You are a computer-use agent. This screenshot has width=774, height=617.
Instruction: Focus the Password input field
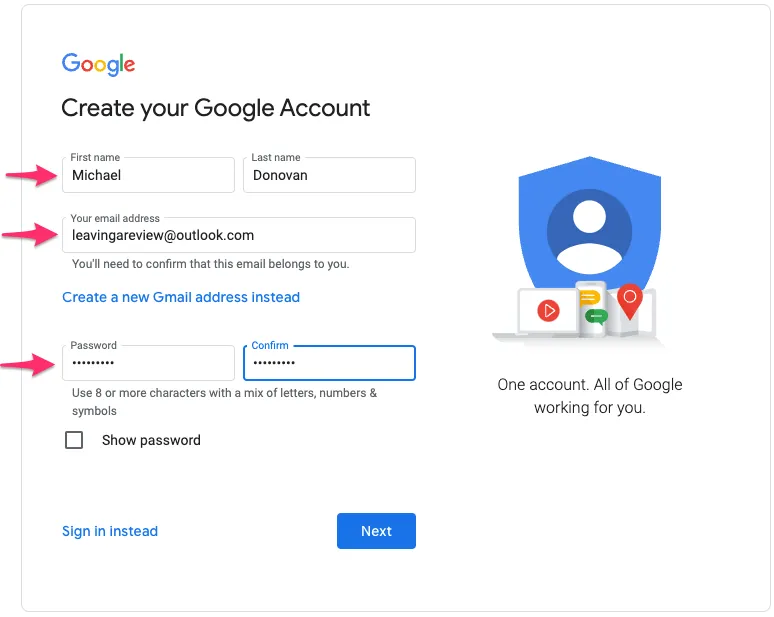click(148, 363)
